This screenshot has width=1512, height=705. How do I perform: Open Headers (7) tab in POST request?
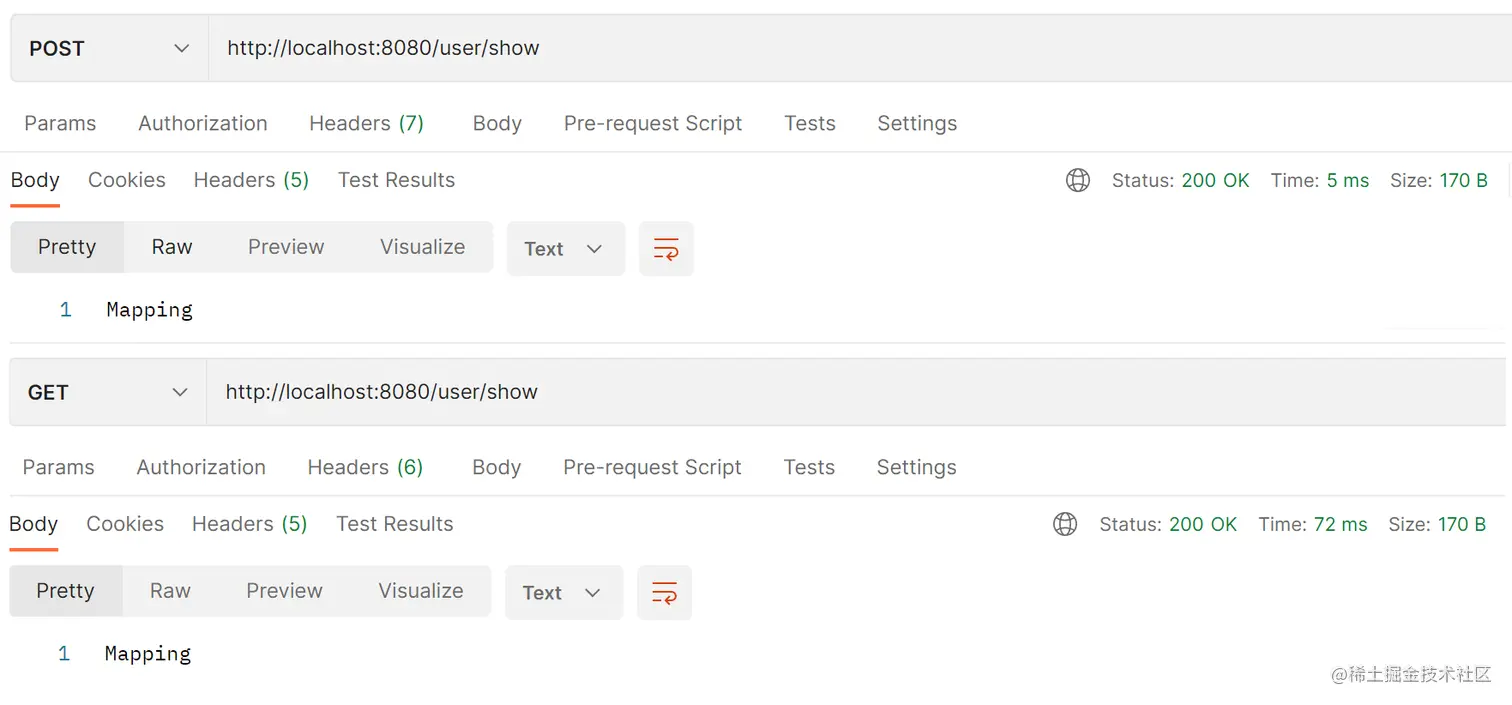click(366, 123)
